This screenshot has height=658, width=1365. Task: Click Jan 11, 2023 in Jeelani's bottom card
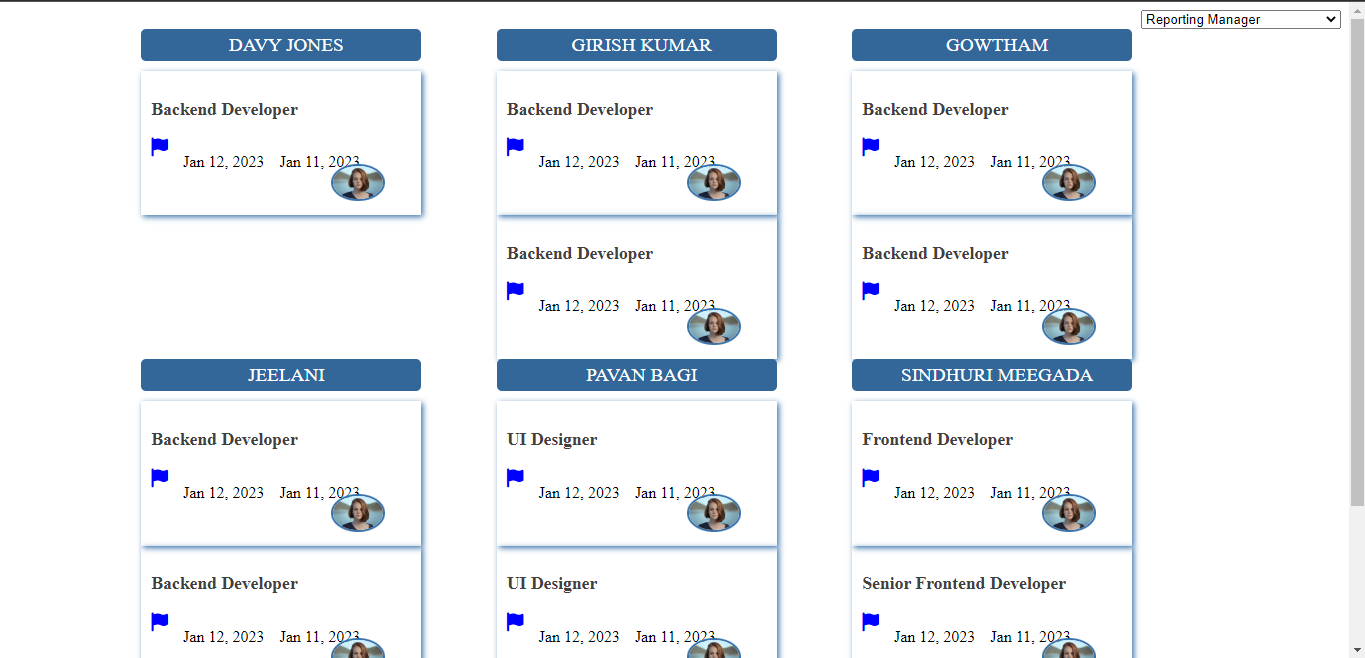(320, 637)
